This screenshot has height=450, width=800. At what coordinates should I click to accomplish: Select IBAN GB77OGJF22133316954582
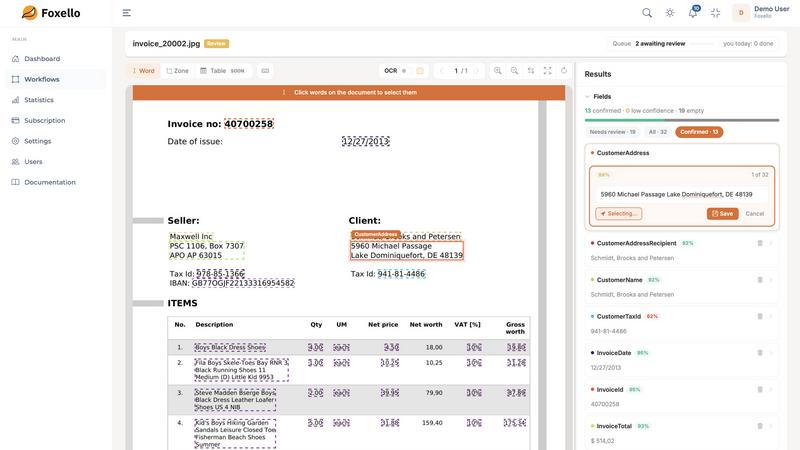243,283
